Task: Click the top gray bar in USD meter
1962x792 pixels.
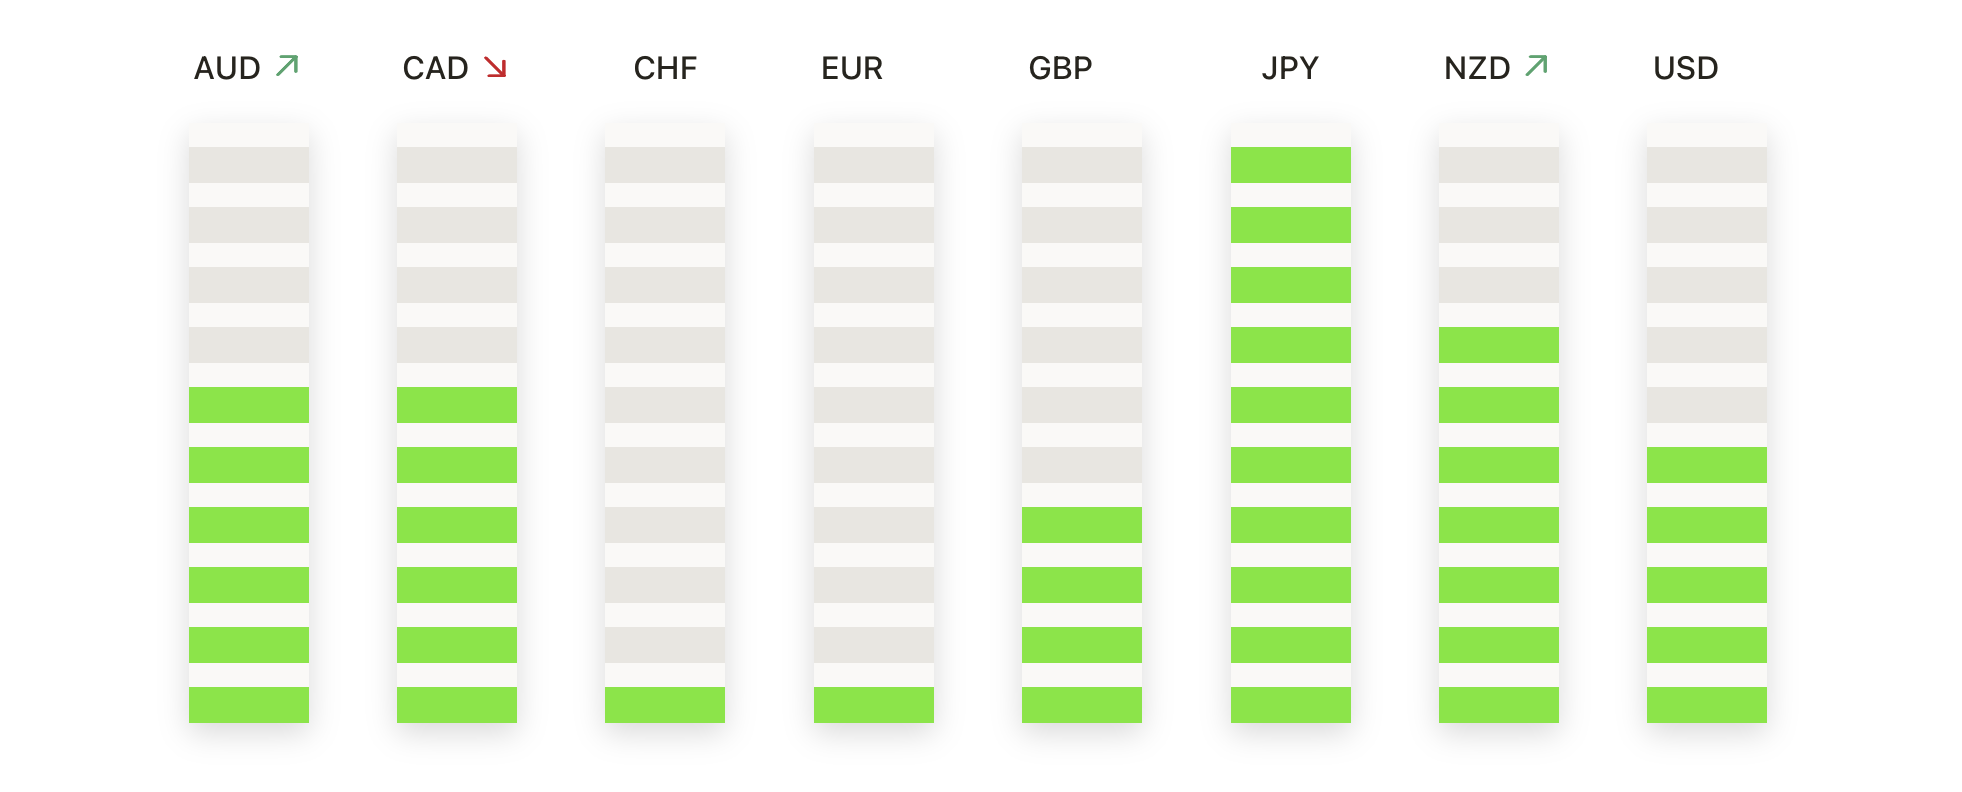Action: pos(1706,165)
